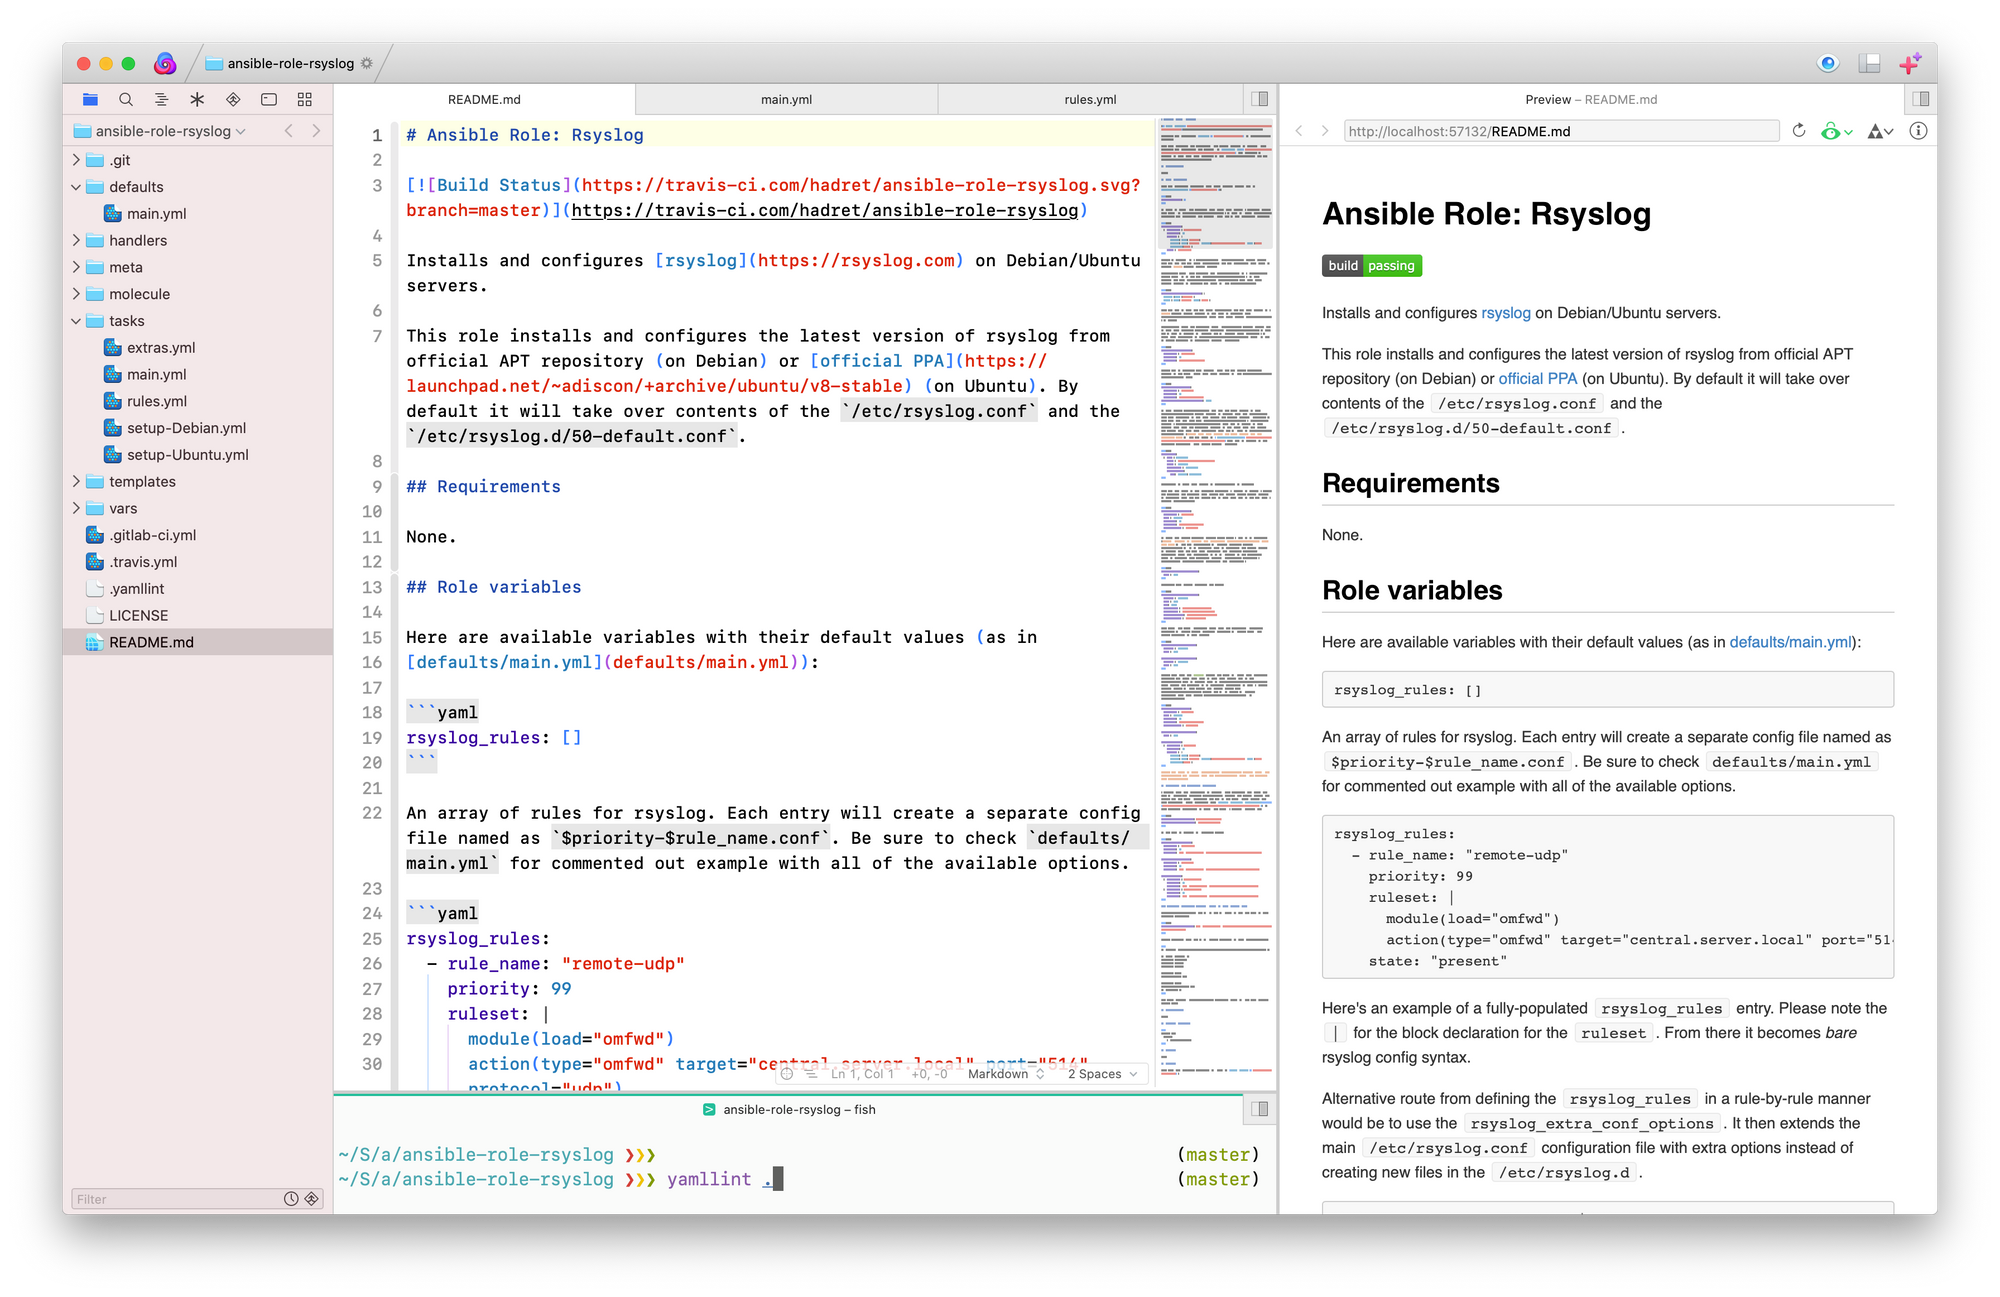Viewport: 2000px width, 1297px height.
Task: Click the defaults/main.yml link in preview
Action: [x=1790, y=642]
